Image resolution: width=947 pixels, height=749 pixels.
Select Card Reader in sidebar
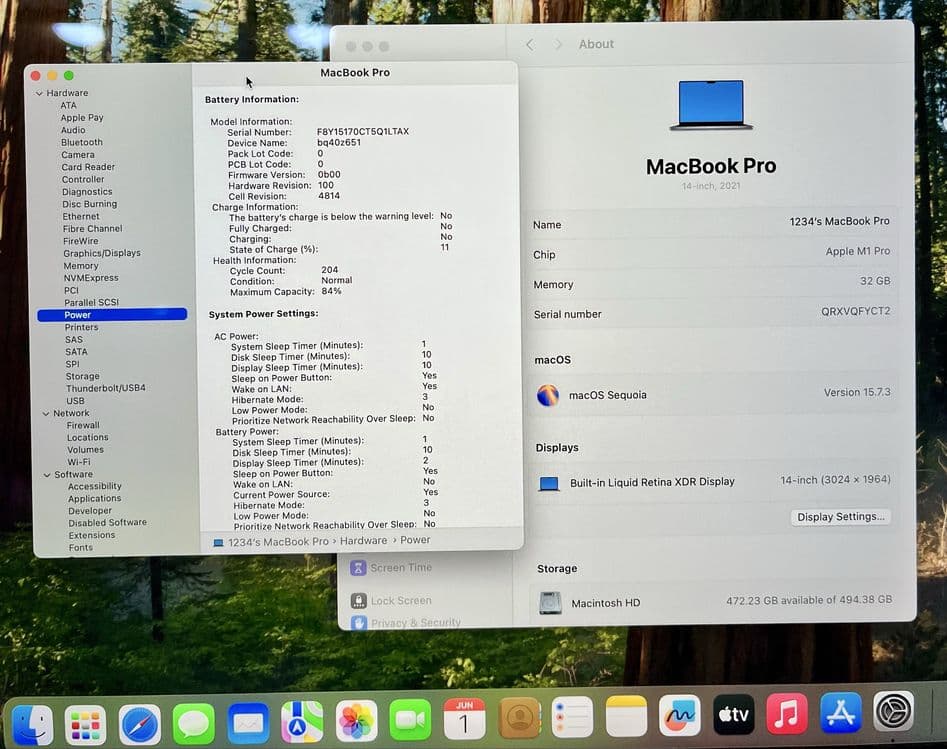click(88, 167)
